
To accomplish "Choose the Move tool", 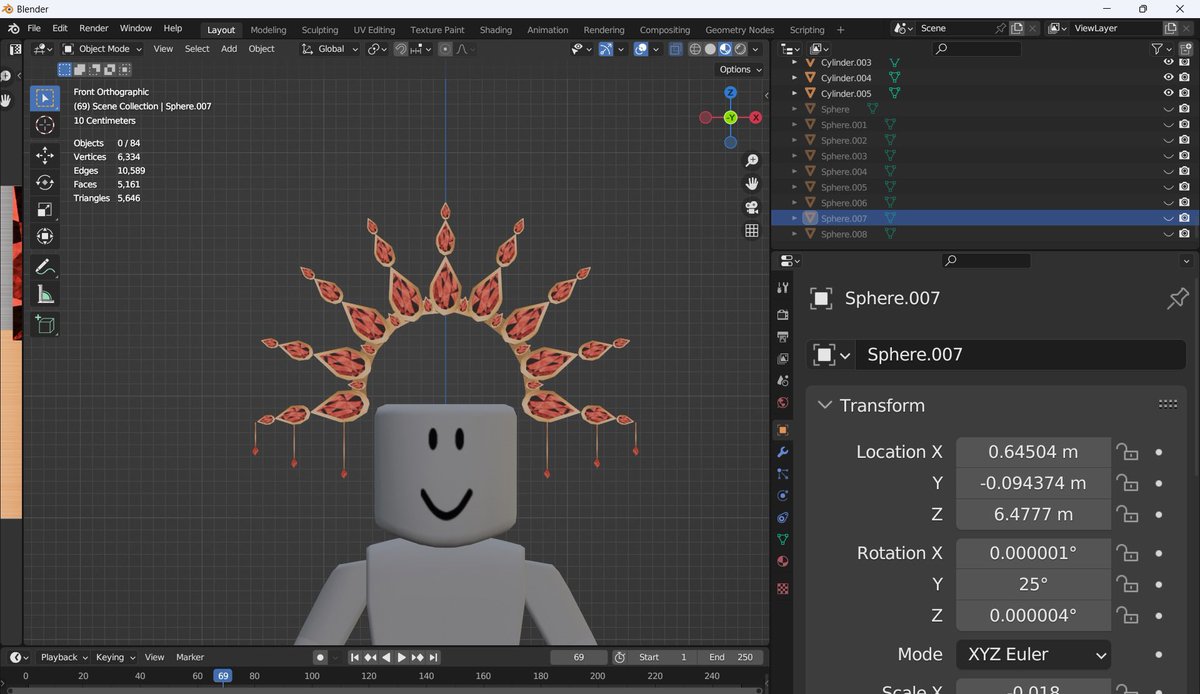I will point(45,155).
